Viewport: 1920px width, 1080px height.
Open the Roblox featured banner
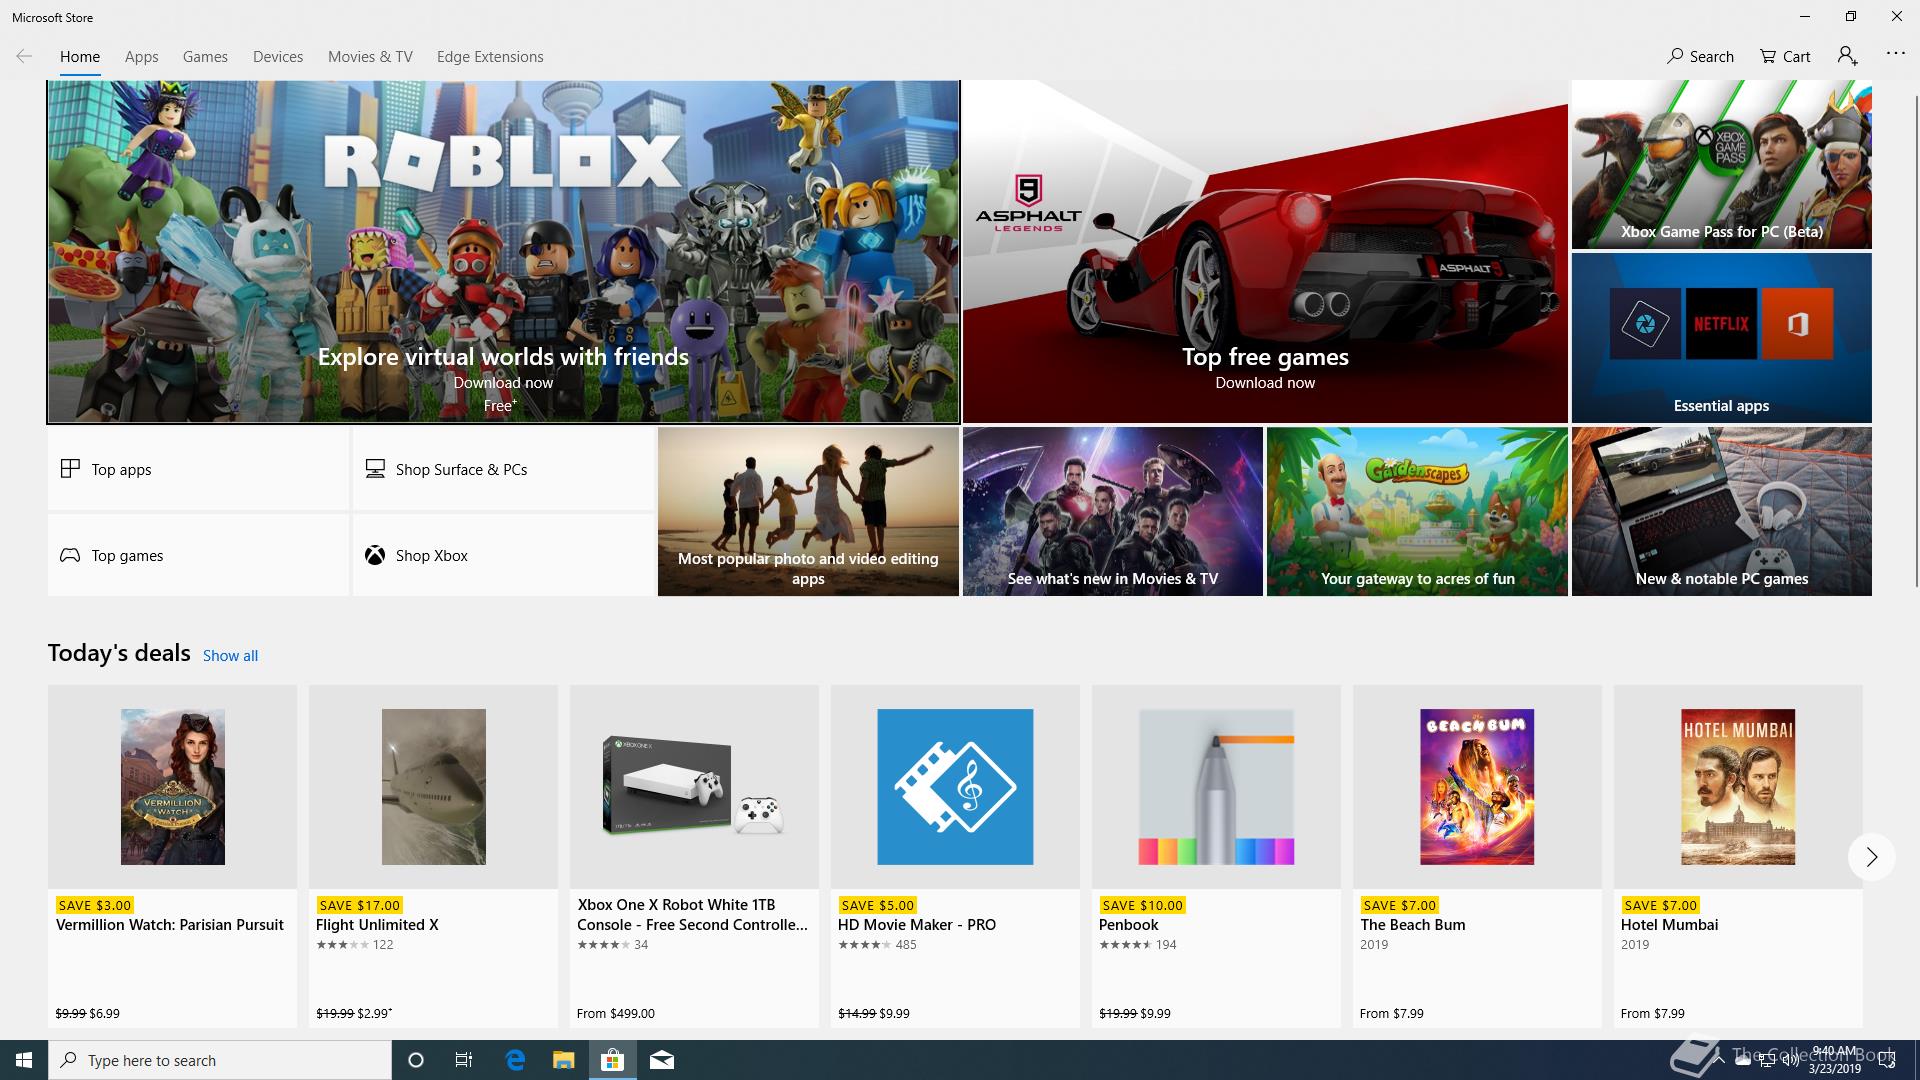pyautogui.click(x=503, y=252)
